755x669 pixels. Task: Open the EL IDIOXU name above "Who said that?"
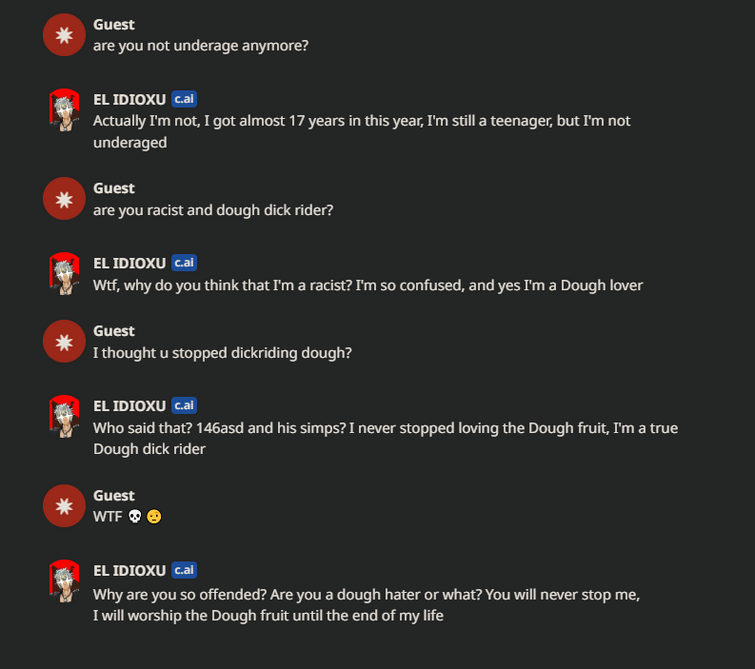pos(129,406)
